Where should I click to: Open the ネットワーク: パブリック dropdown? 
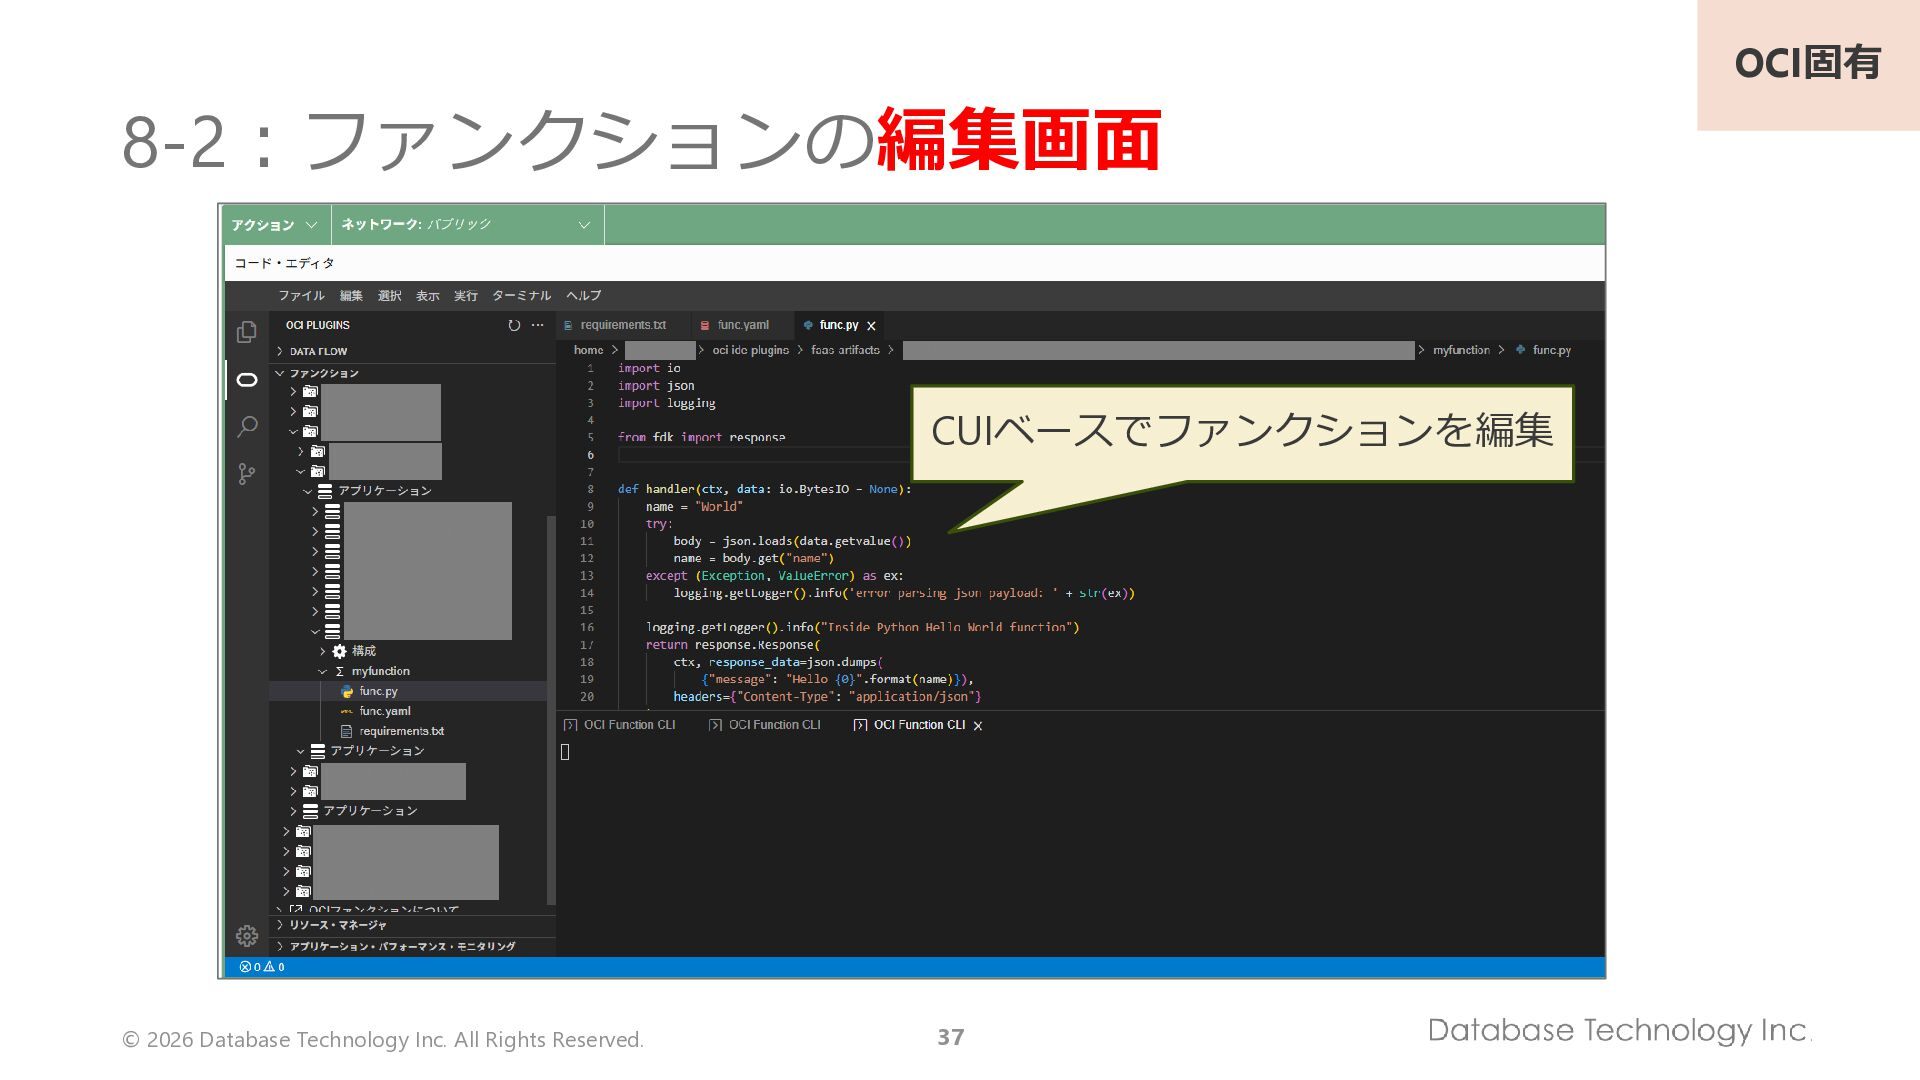[x=466, y=225]
